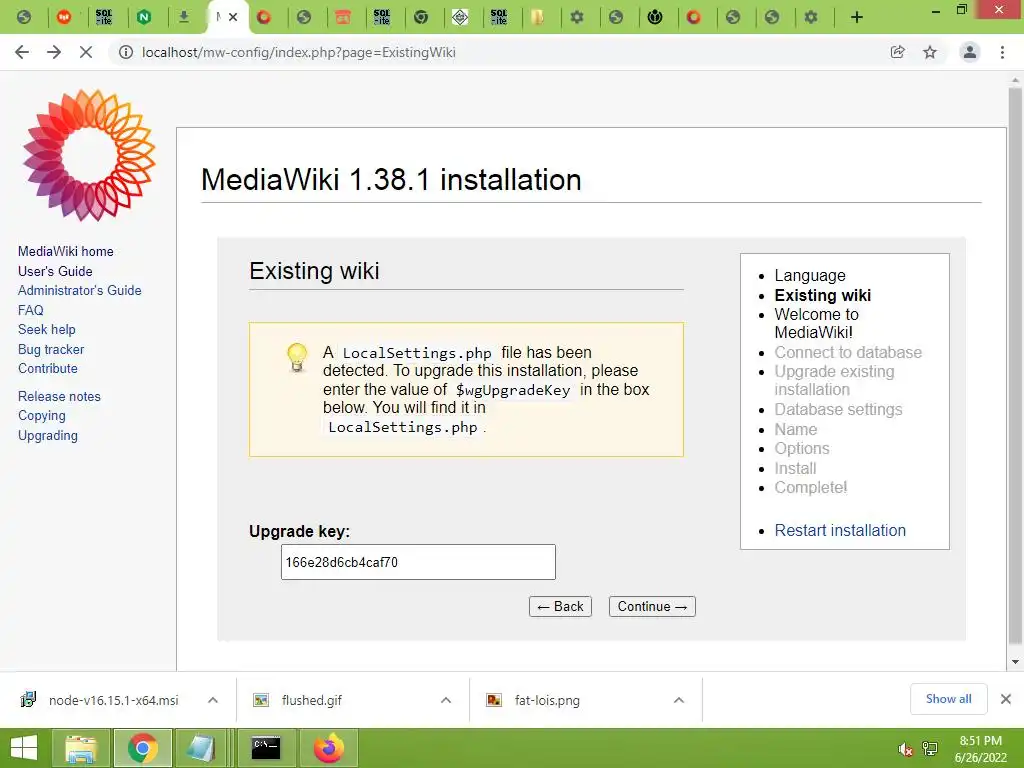Focus the Upgrade key input field
The image size is (1024, 768).
pos(418,562)
